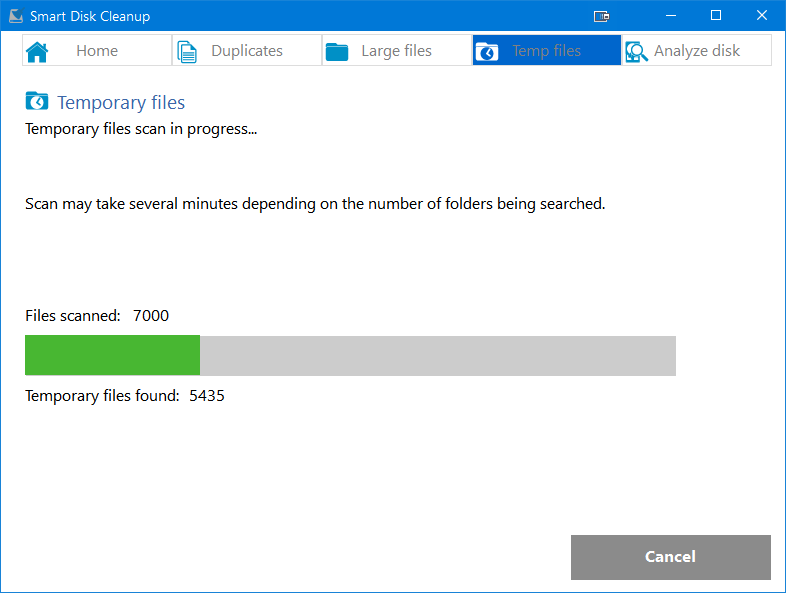786x593 pixels.
Task: Switch to the Duplicates tab
Action: point(247,50)
